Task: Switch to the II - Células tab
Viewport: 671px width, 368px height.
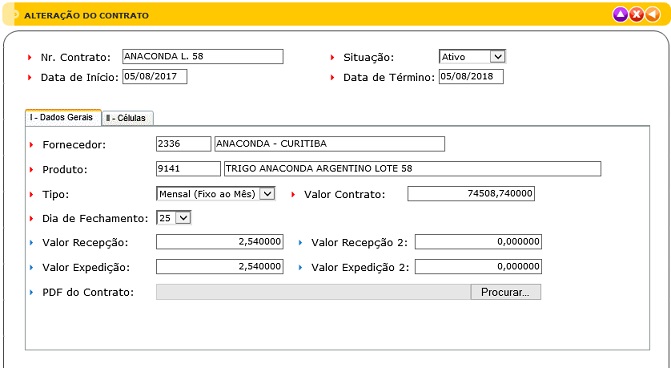Action: (x=128, y=118)
